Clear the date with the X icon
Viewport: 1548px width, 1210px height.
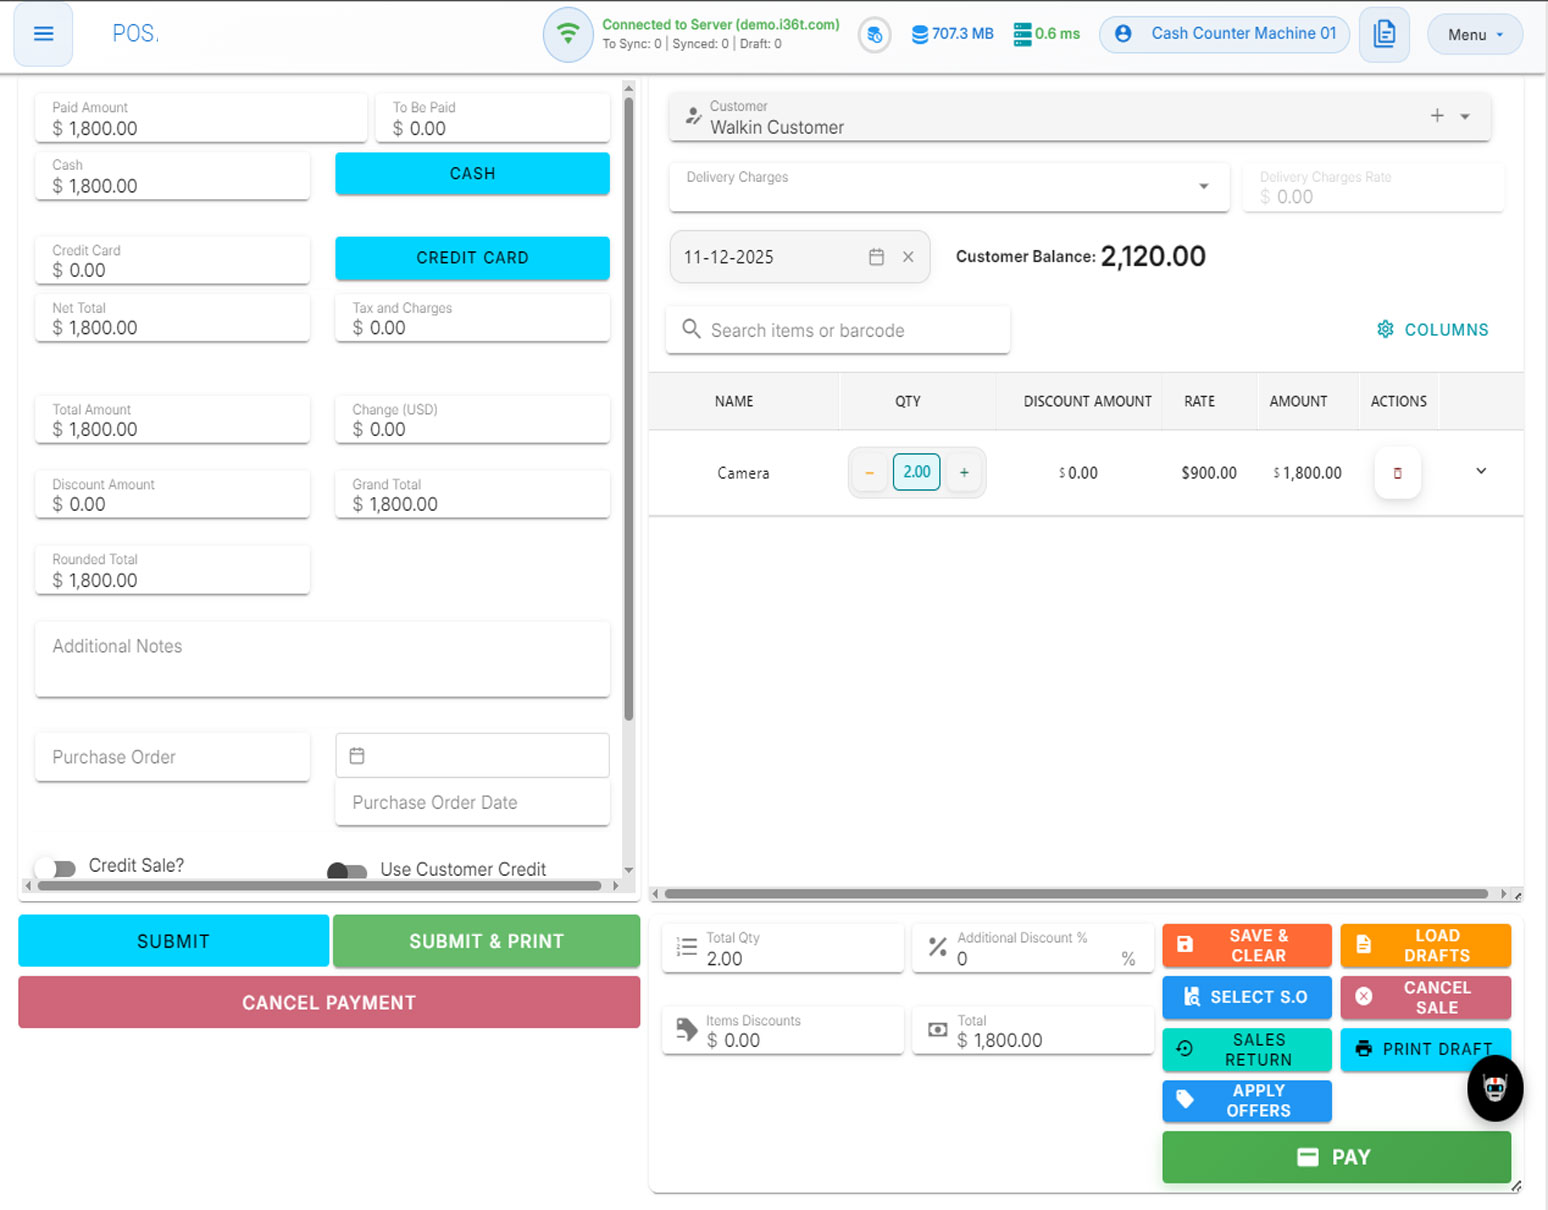pos(908,257)
